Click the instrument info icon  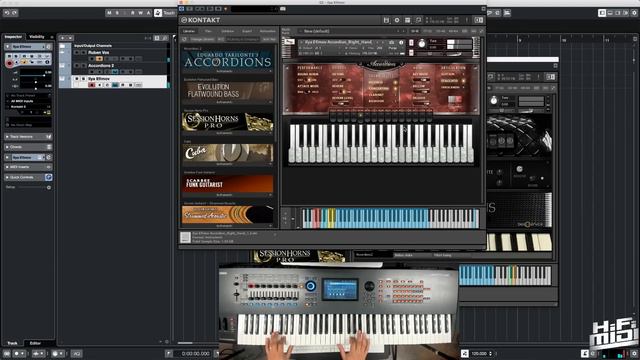coord(401,42)
